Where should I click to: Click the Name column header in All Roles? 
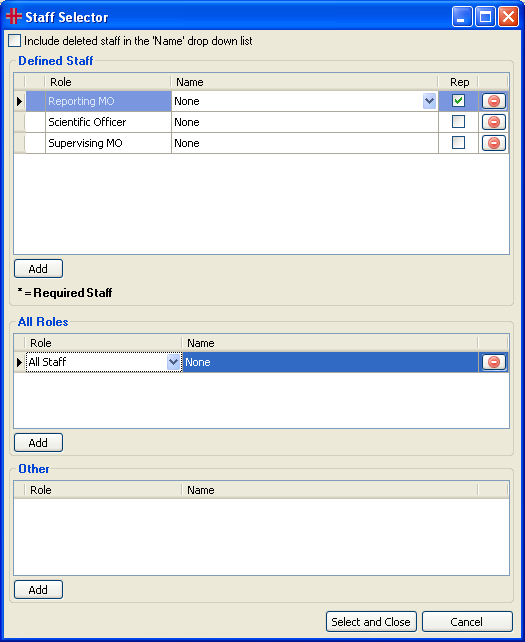(x=330, y=343)
